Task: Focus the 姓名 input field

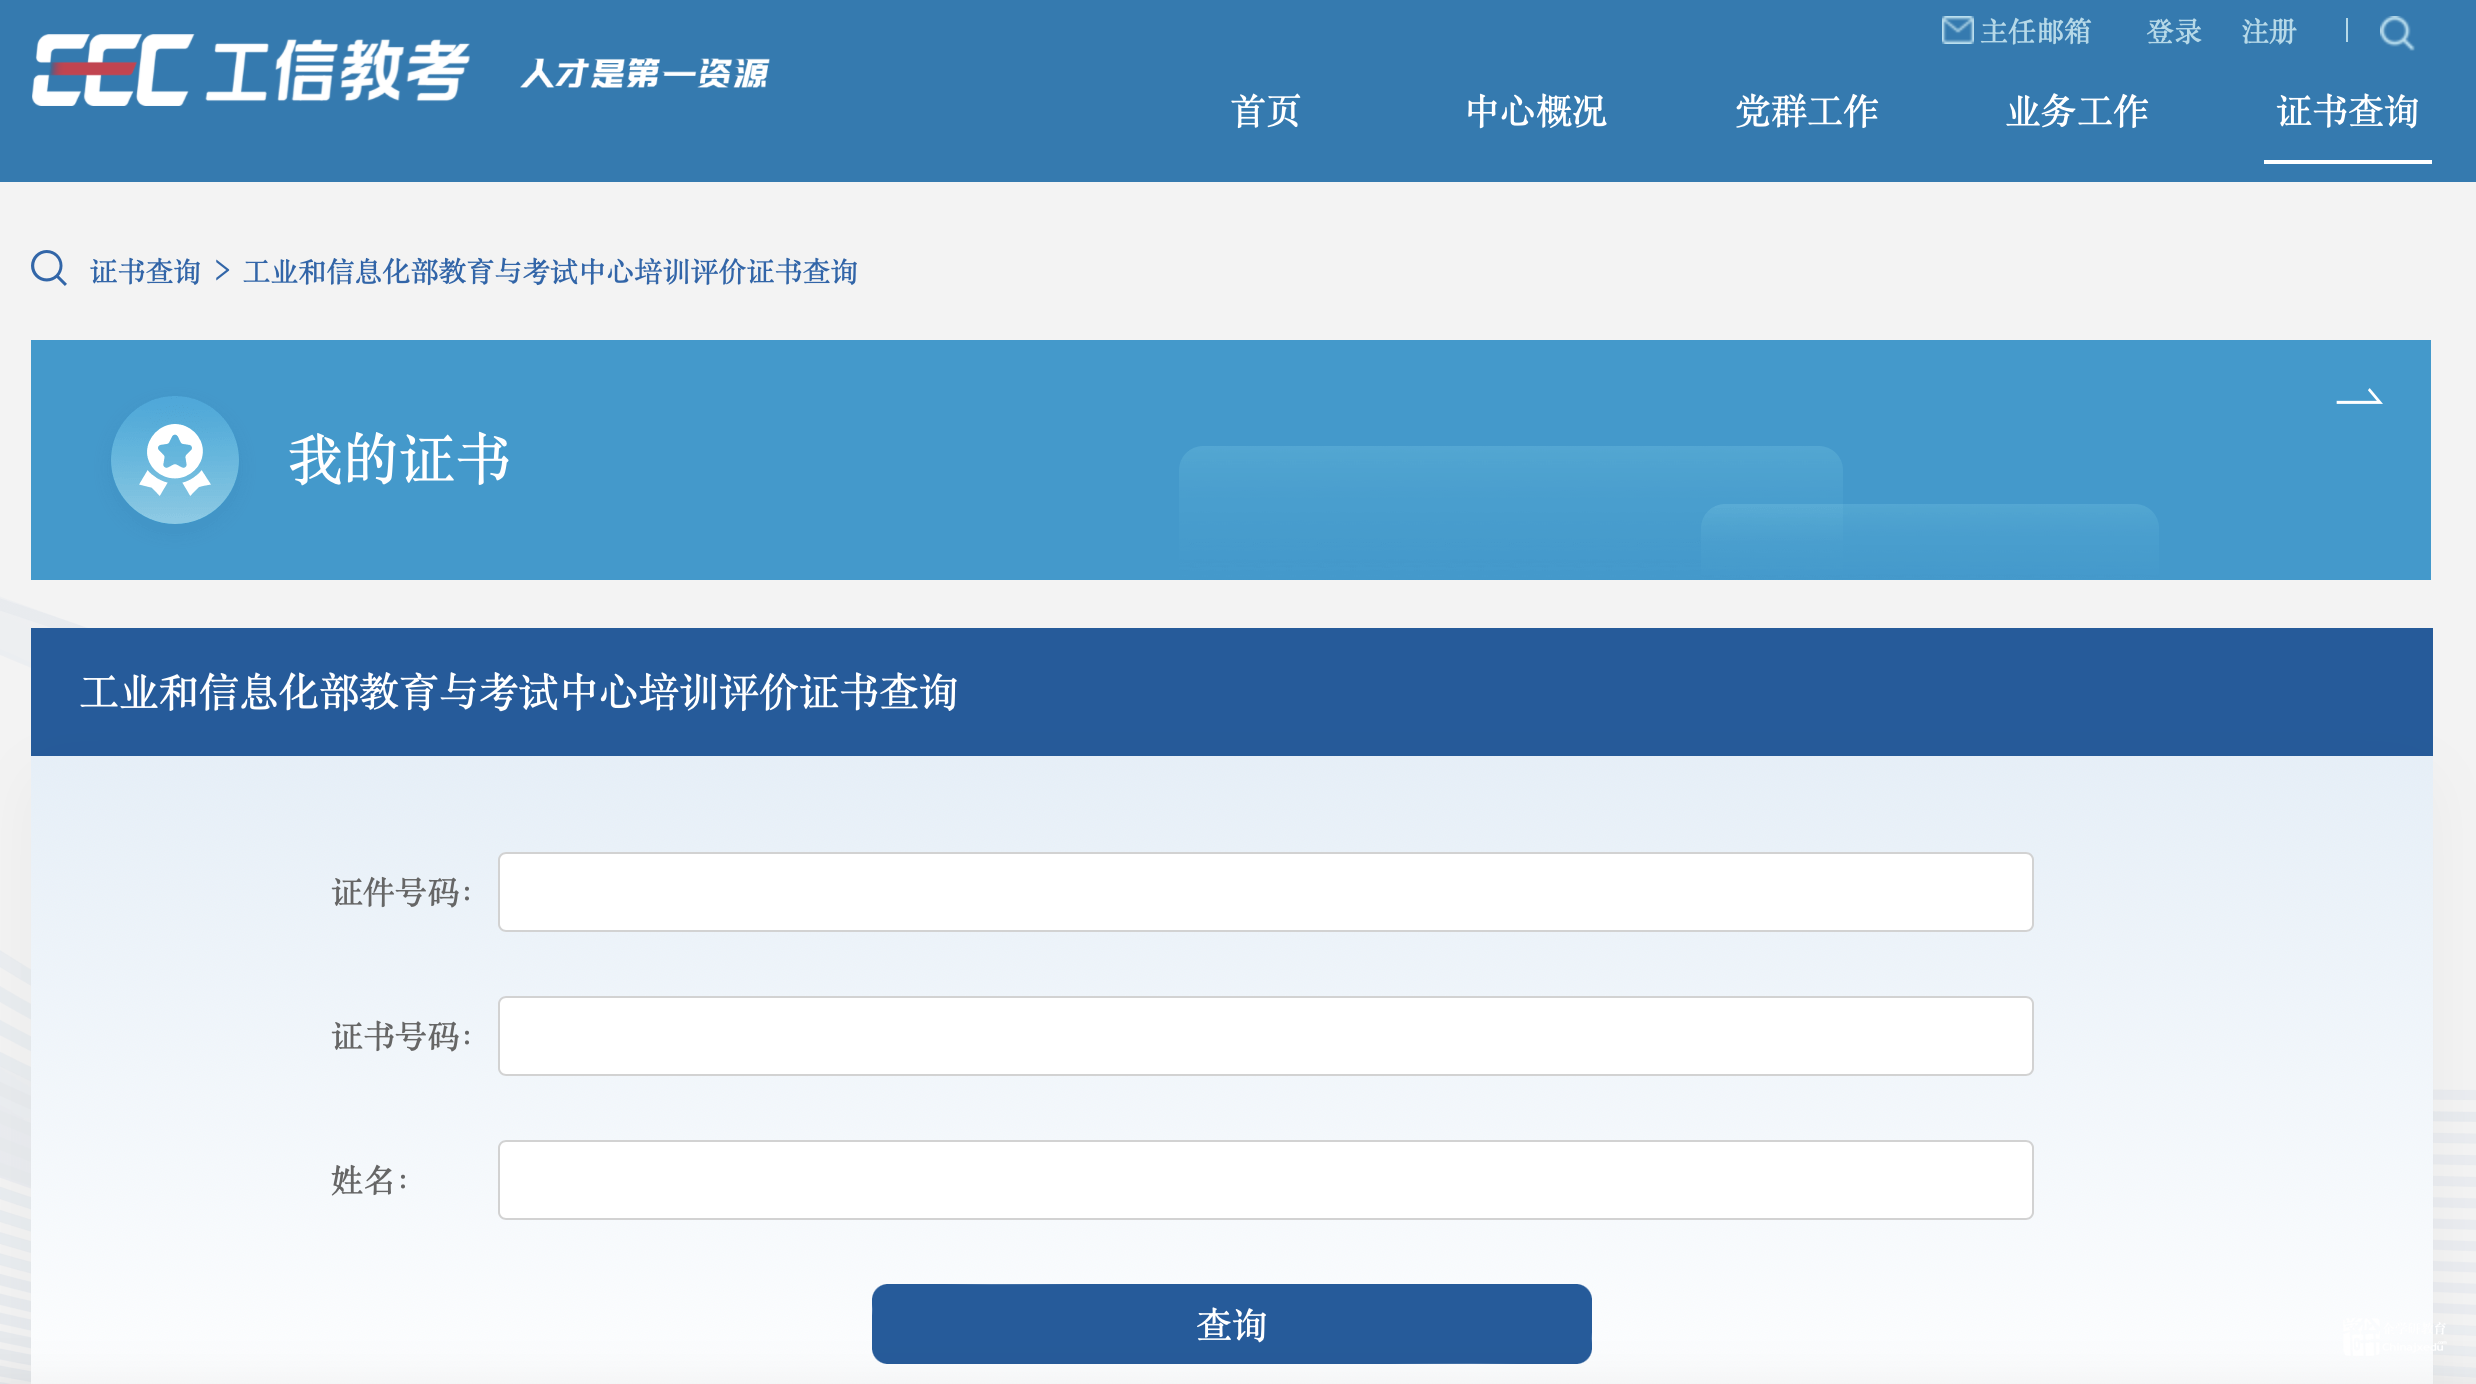Action: [x=1265, y=1180]
